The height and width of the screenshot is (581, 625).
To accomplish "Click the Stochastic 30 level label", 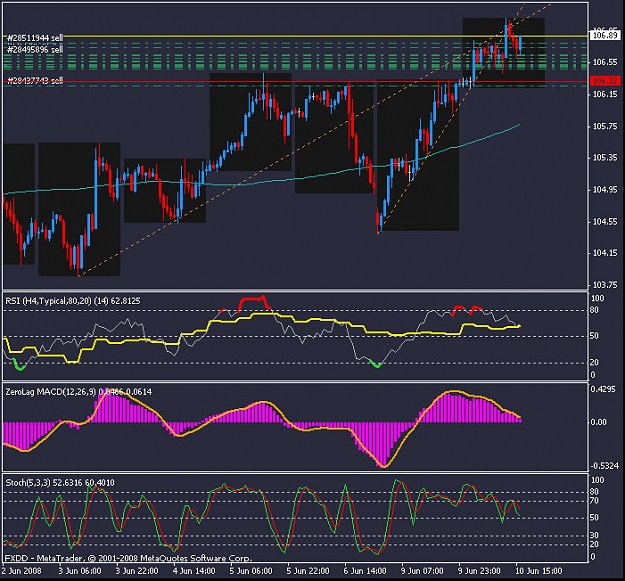I will click(x=594, y=535).
